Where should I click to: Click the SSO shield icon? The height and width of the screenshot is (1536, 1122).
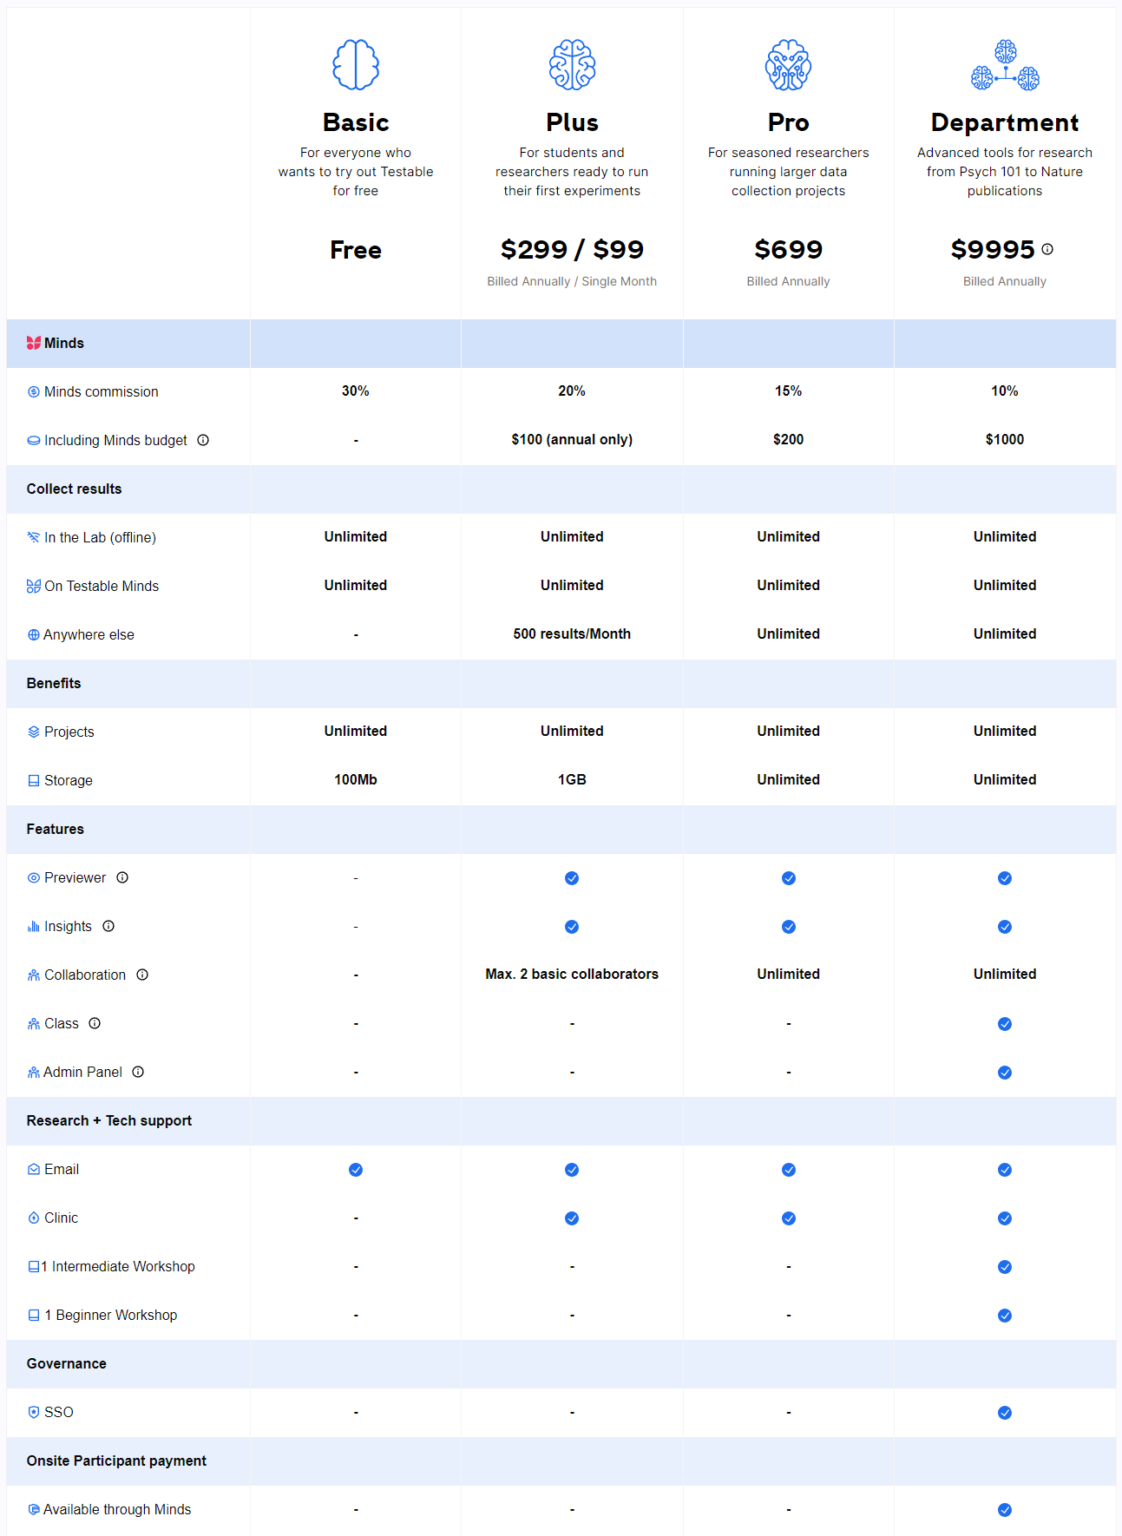point(32,1412)
